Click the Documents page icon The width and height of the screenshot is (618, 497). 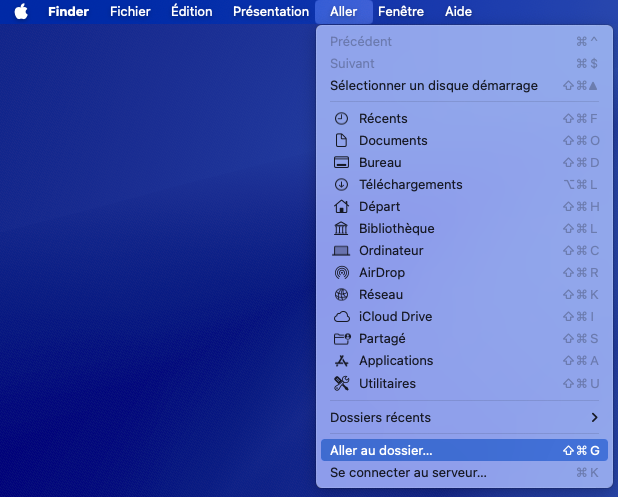[x=341, y=141]
